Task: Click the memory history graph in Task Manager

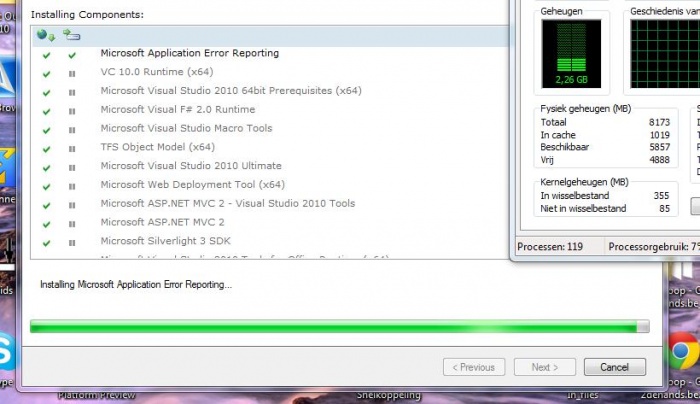Action: coord(665,54)
